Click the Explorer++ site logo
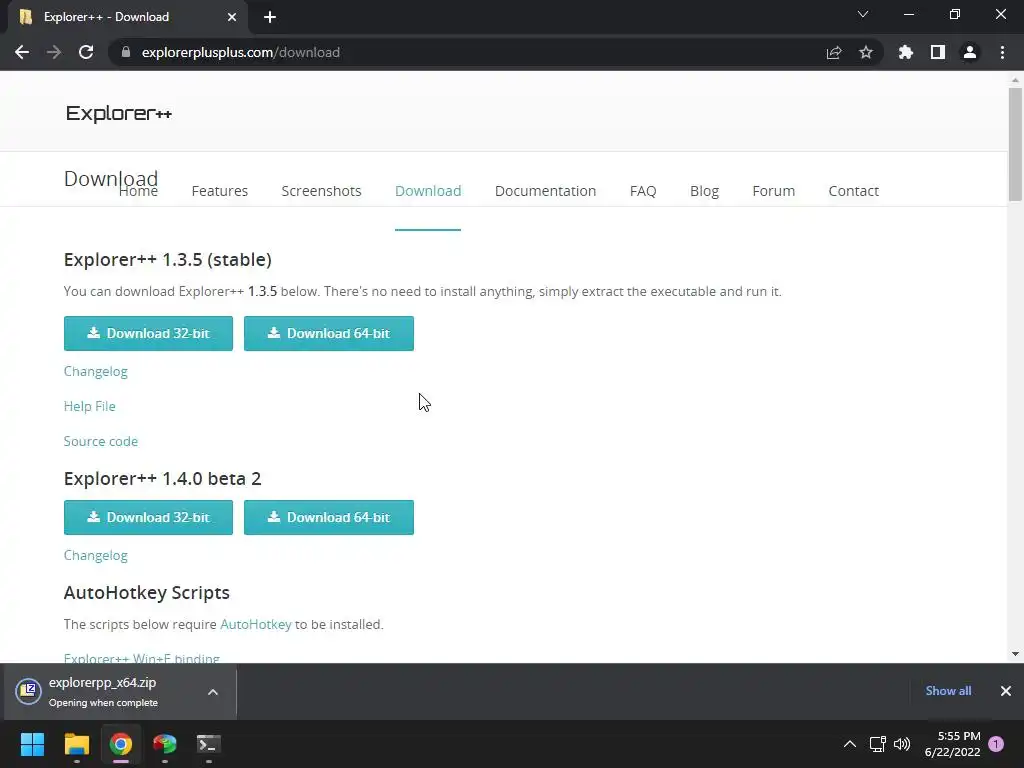Image resolution: width=1024 pixels, height=768 pixels. pos(119,113)
